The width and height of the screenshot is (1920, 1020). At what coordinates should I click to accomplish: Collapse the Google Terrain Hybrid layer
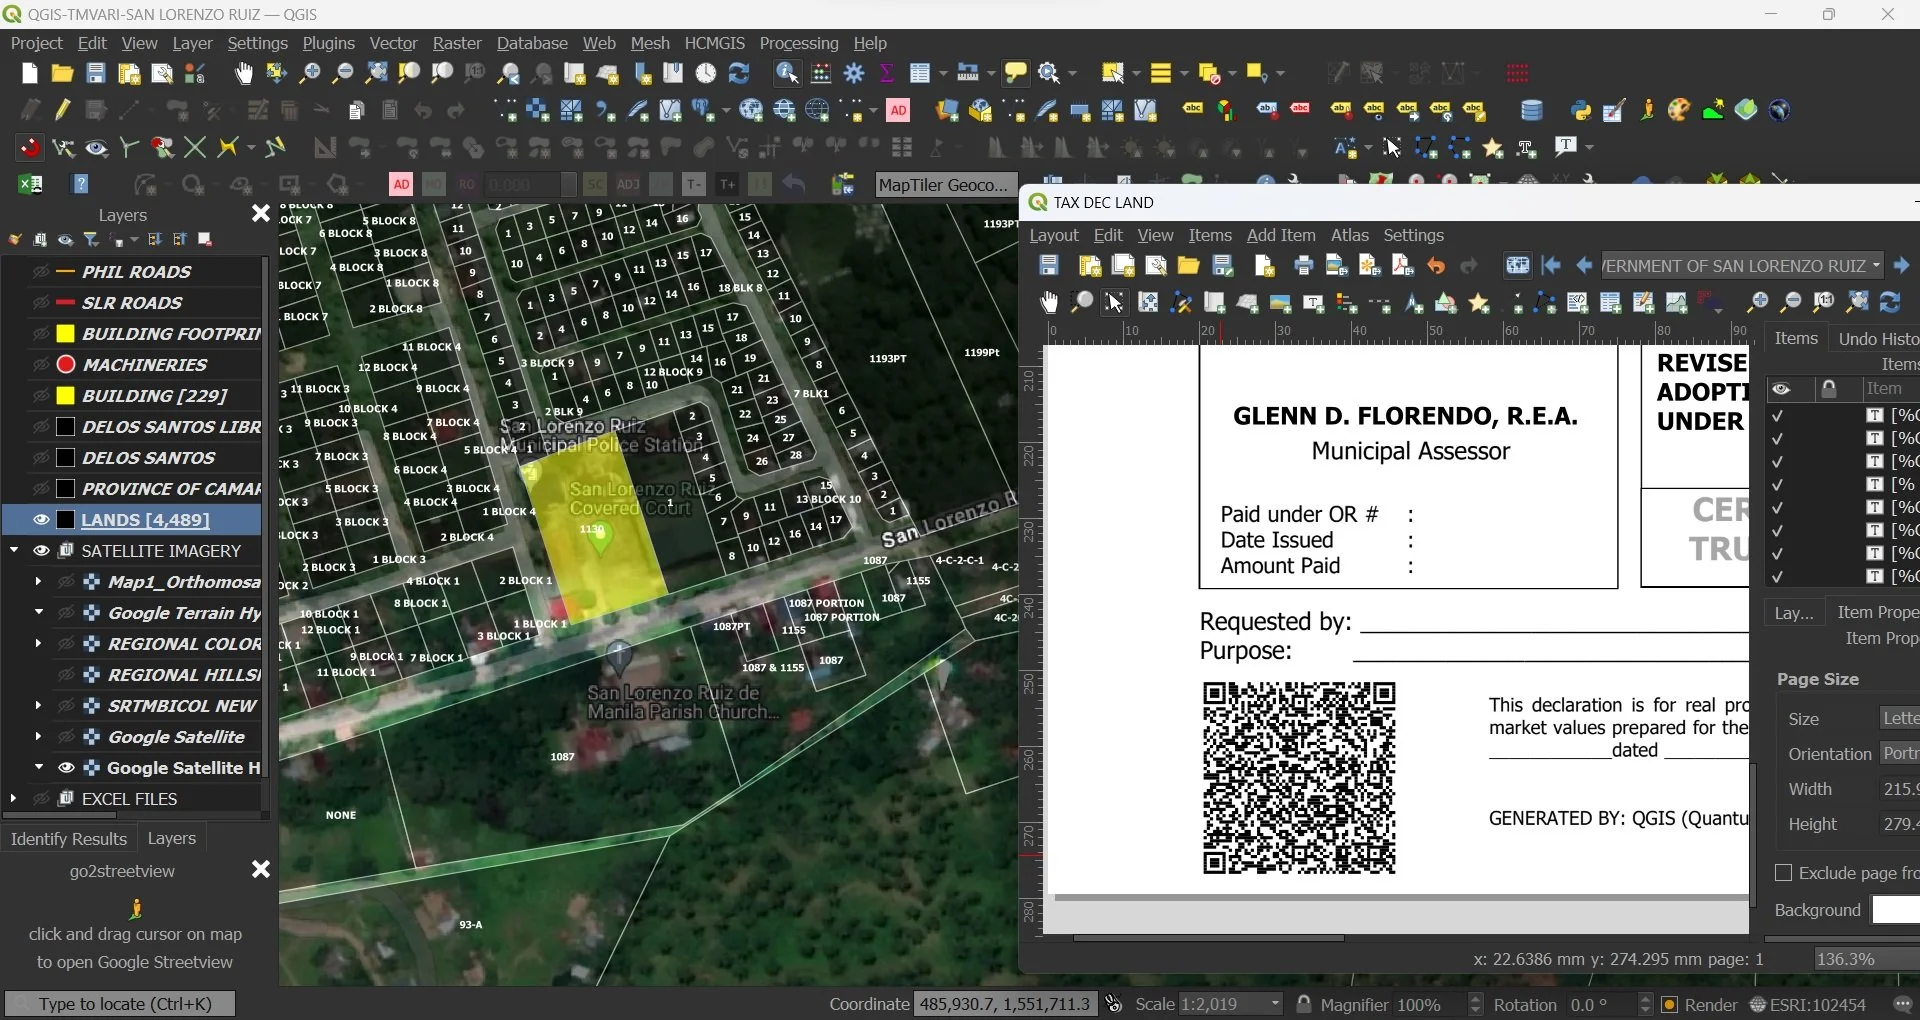(x=38, y=613)
